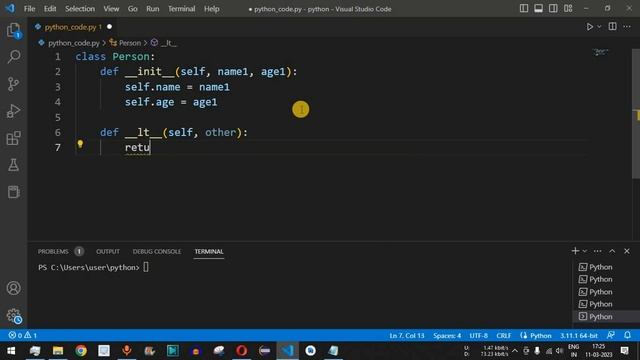
Task: Open the Explorer view in activity bar
Action: tap(13, 31)
